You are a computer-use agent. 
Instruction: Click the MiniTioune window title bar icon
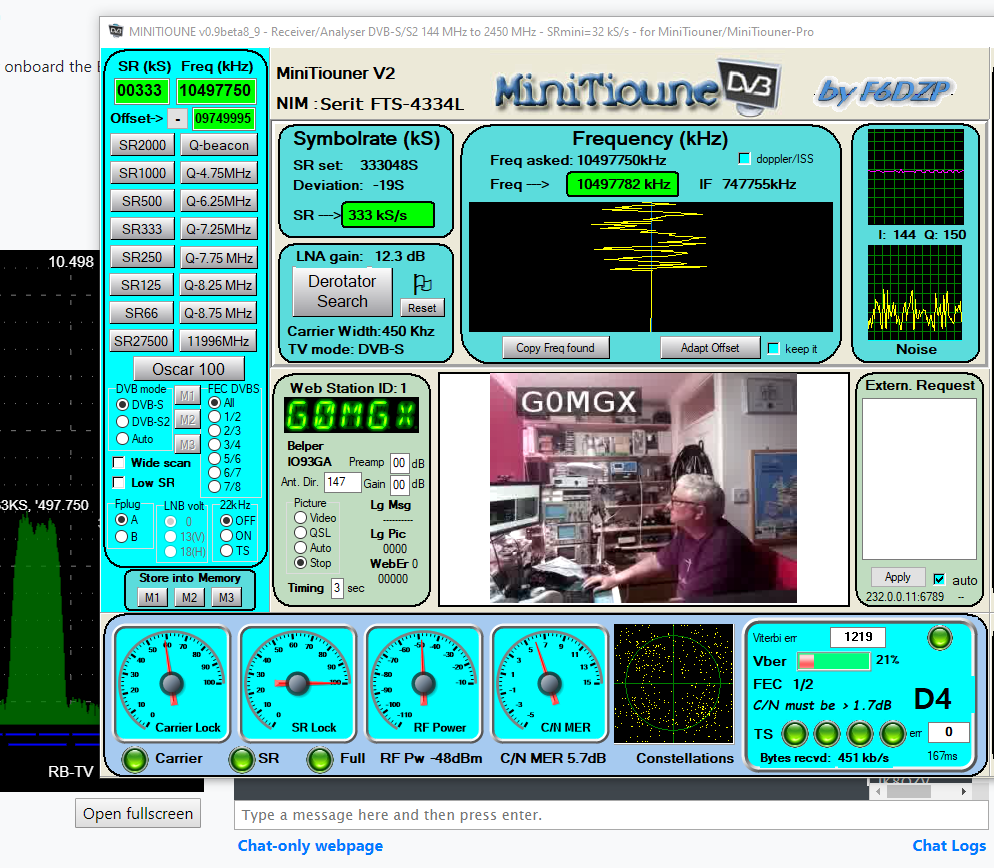click(116, 31)
